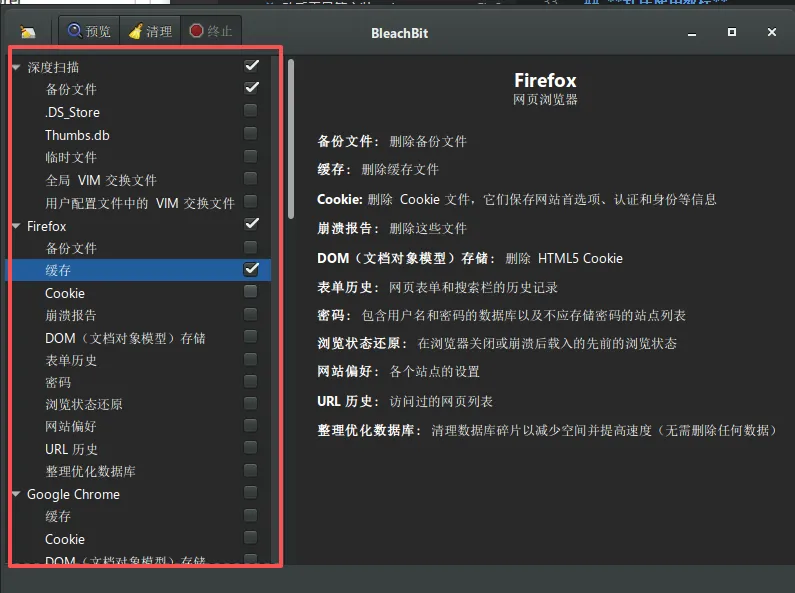Select the 网站偏好 row label
This screenshot has width=795, height=593.
[71, 427]
